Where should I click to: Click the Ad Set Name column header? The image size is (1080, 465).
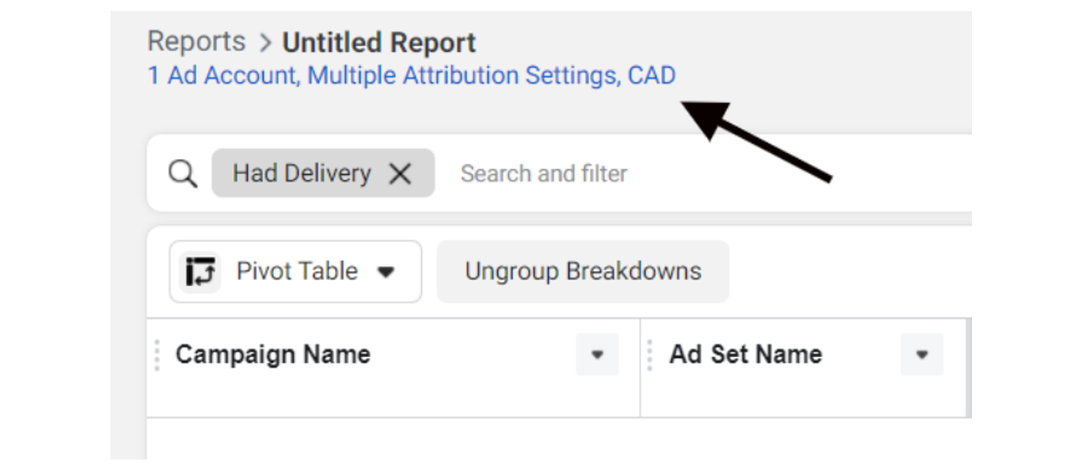pyautogui.click(x=745, y=355)
